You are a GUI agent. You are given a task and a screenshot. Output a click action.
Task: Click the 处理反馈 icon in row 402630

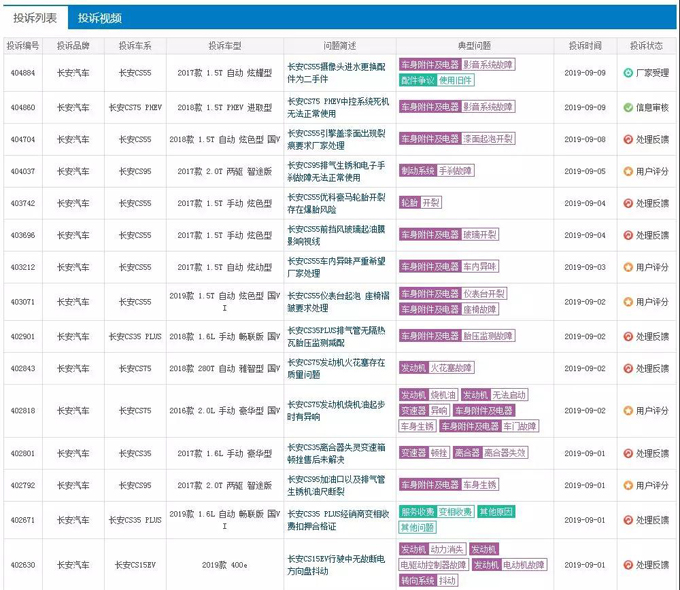628,565
